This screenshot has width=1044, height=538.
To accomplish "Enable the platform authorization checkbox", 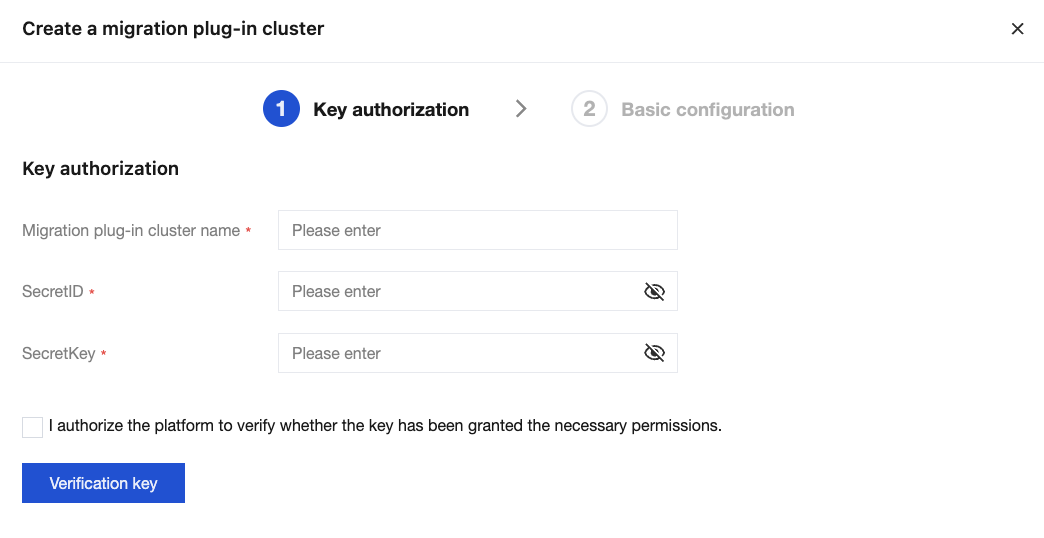I will click(33, 427).
